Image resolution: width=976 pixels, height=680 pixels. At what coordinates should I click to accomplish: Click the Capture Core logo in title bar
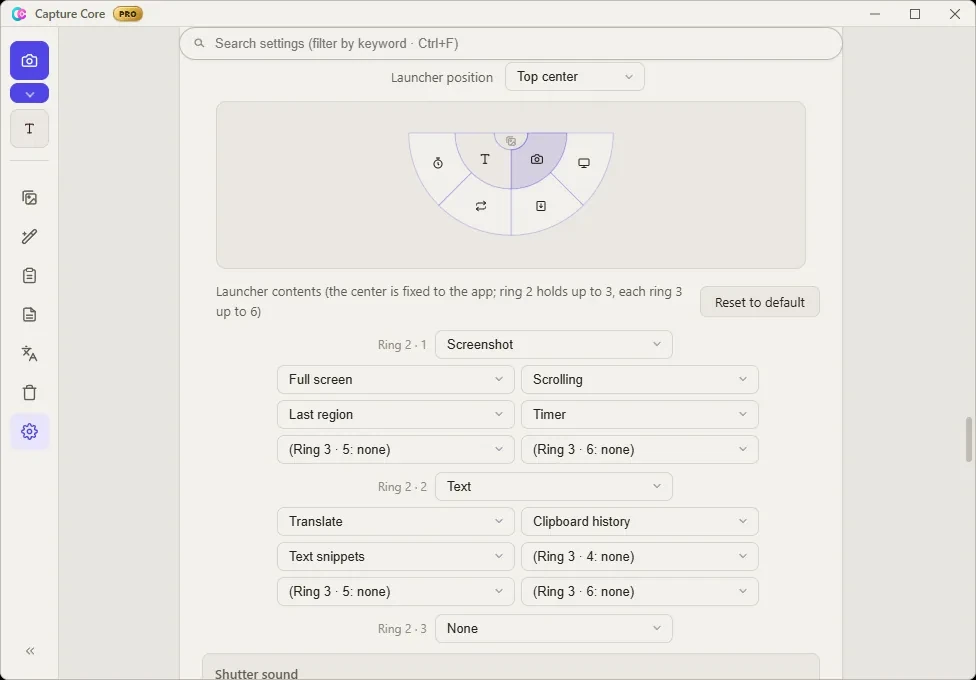[19, 14]
